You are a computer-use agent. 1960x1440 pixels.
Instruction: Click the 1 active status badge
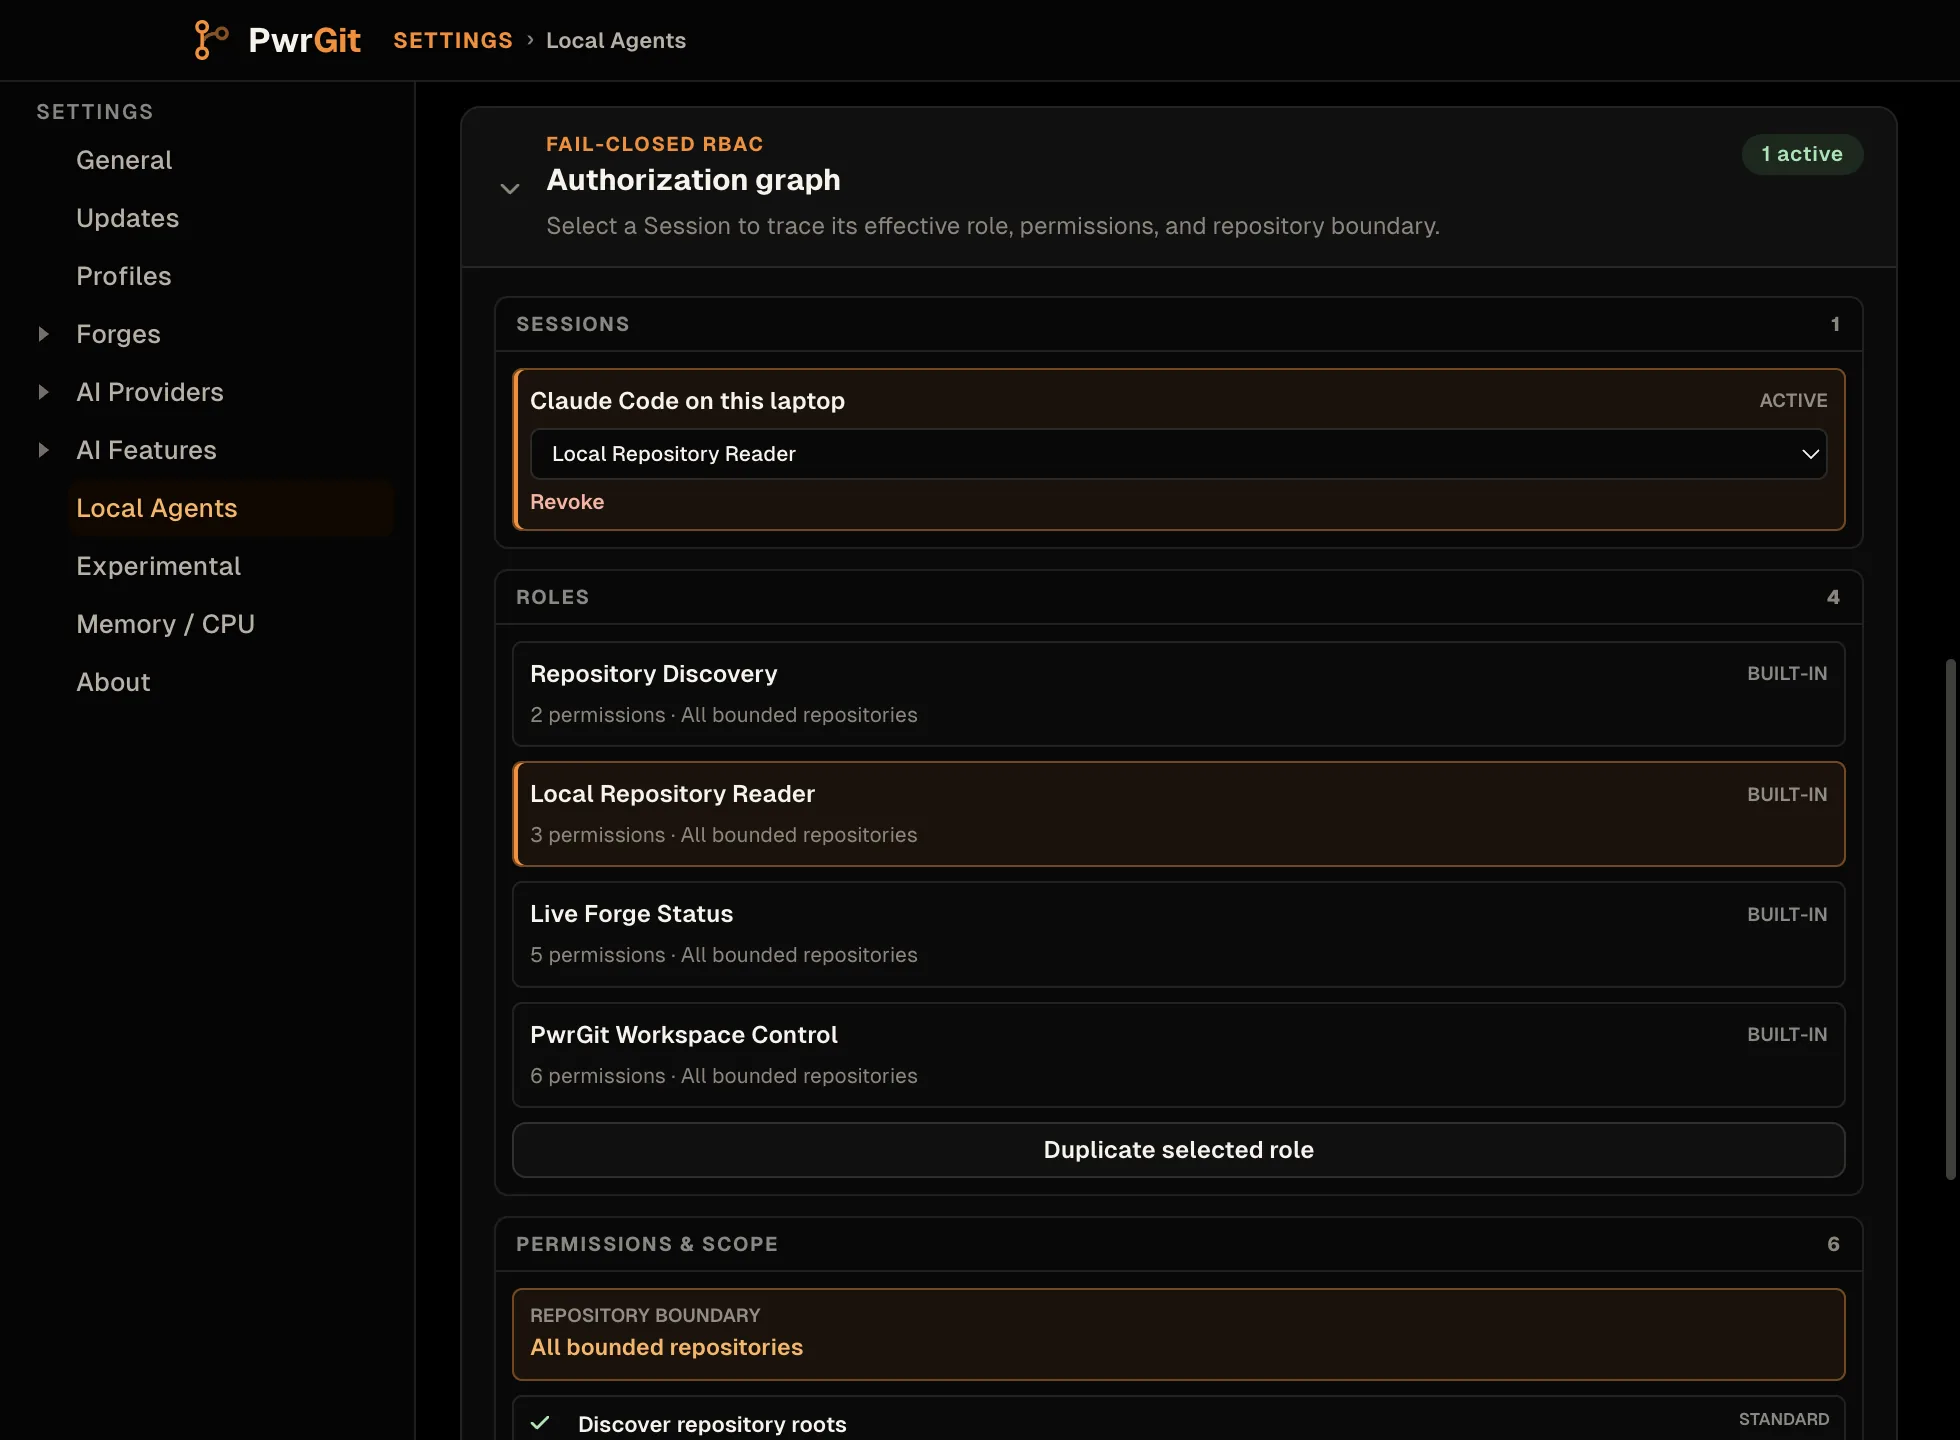click(x=1802, y=154)
